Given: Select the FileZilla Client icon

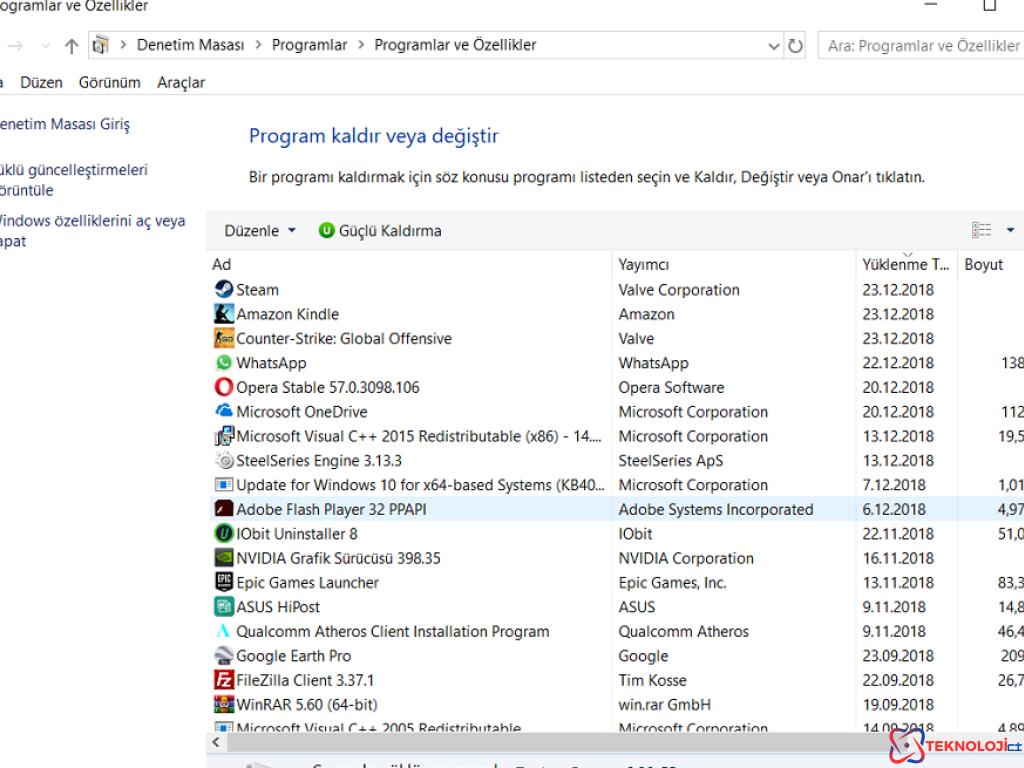Looking at the screenshot, I should pos(224,680).
